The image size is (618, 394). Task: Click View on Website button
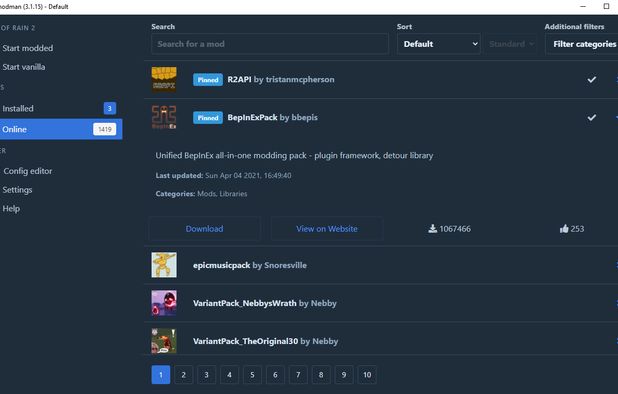[327, 229]
